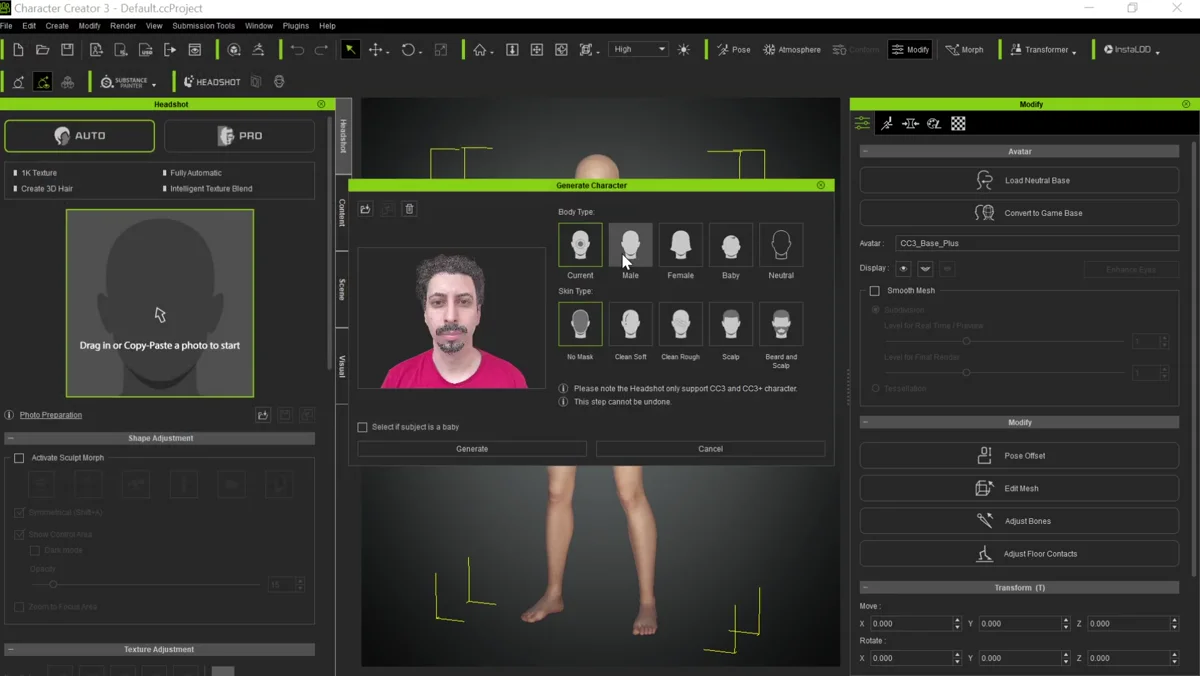Click the Redo arrow in toolbar
The image size is (1200, 676).
click(x=321, y=49)
